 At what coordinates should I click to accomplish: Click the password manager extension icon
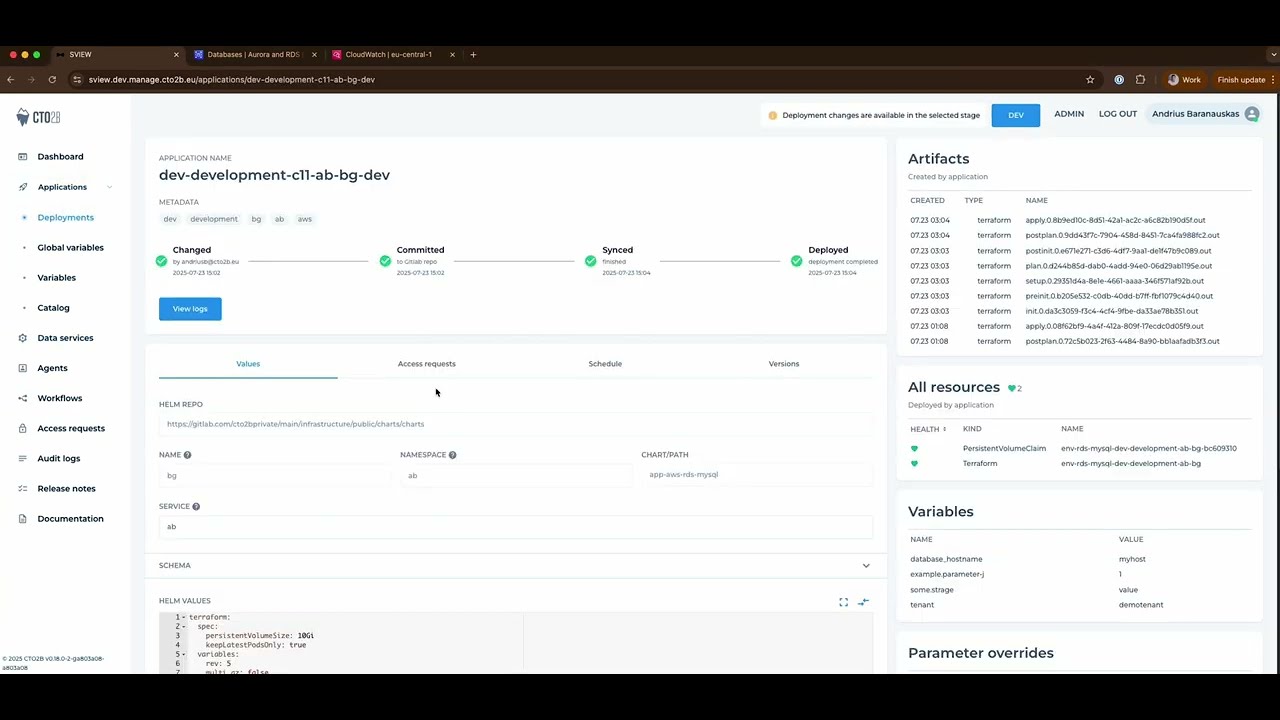(x=1119, y=80)
